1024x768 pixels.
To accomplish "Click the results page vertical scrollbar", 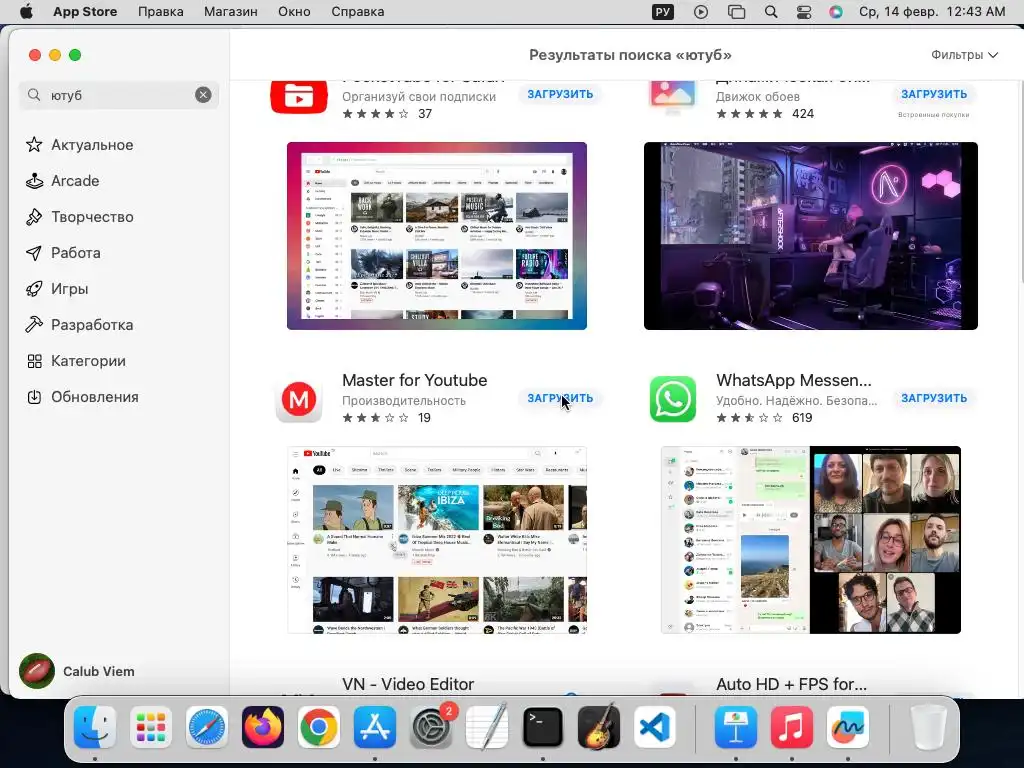I will tap(1020, 183).
